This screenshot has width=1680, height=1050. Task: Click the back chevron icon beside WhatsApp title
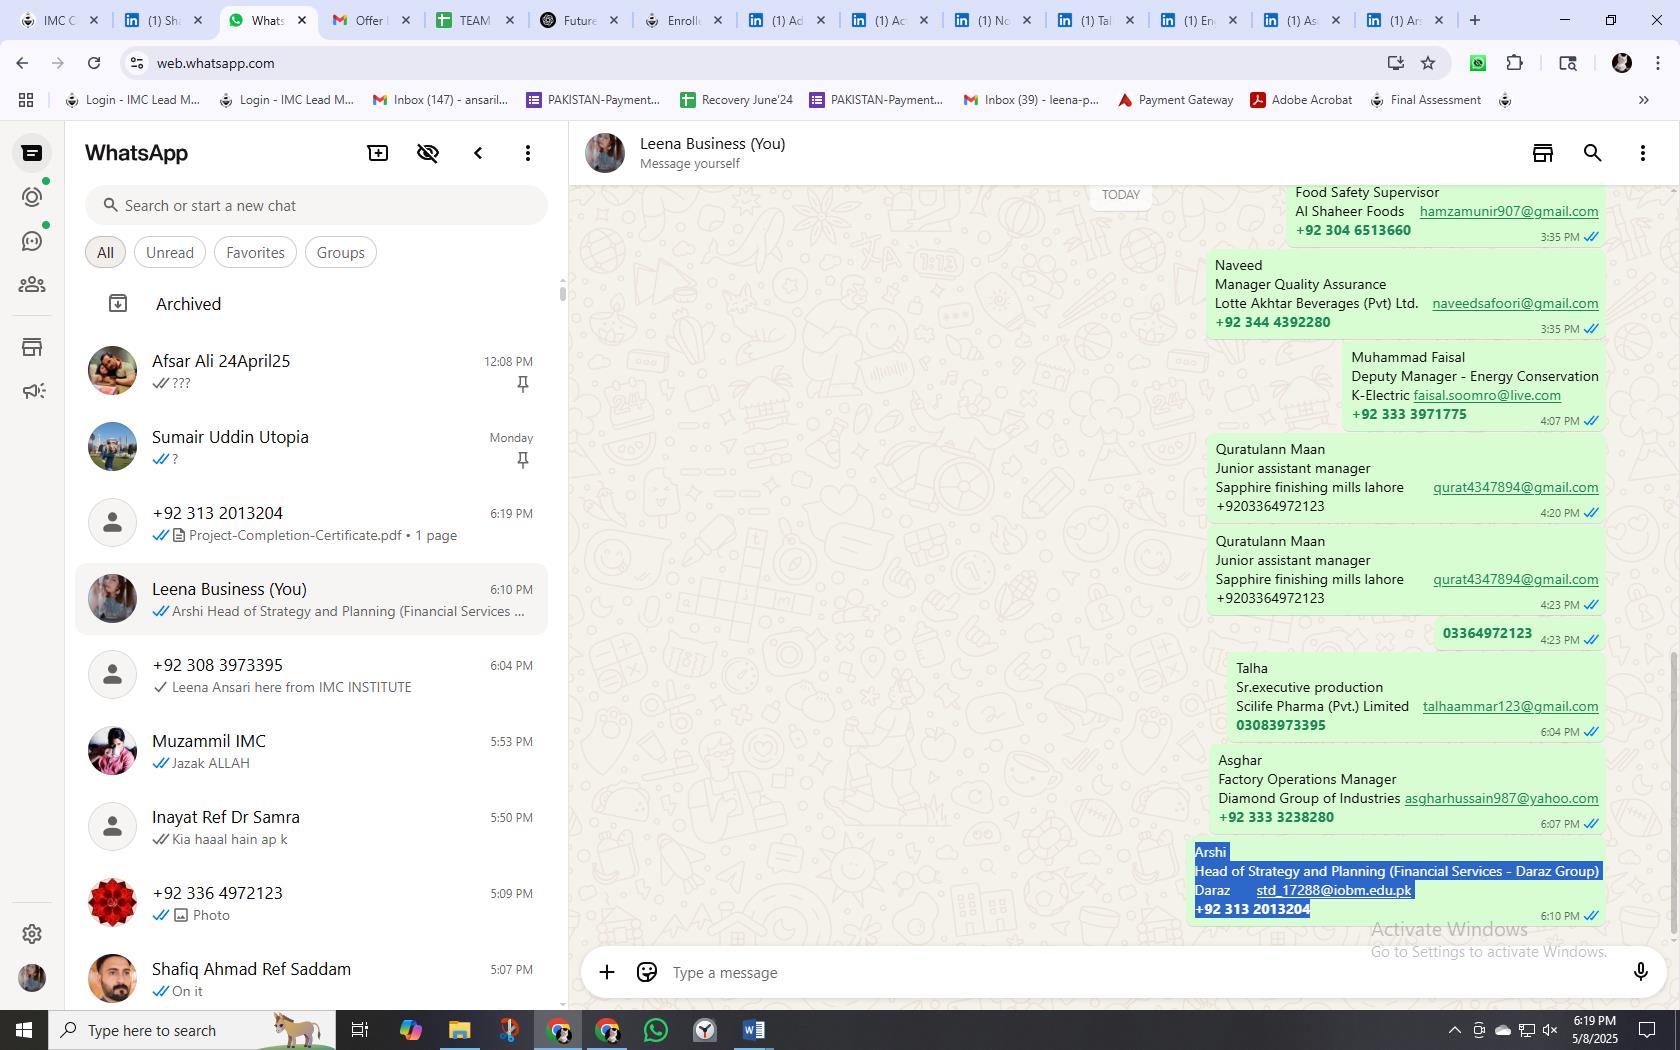click(x=478, y=153)
